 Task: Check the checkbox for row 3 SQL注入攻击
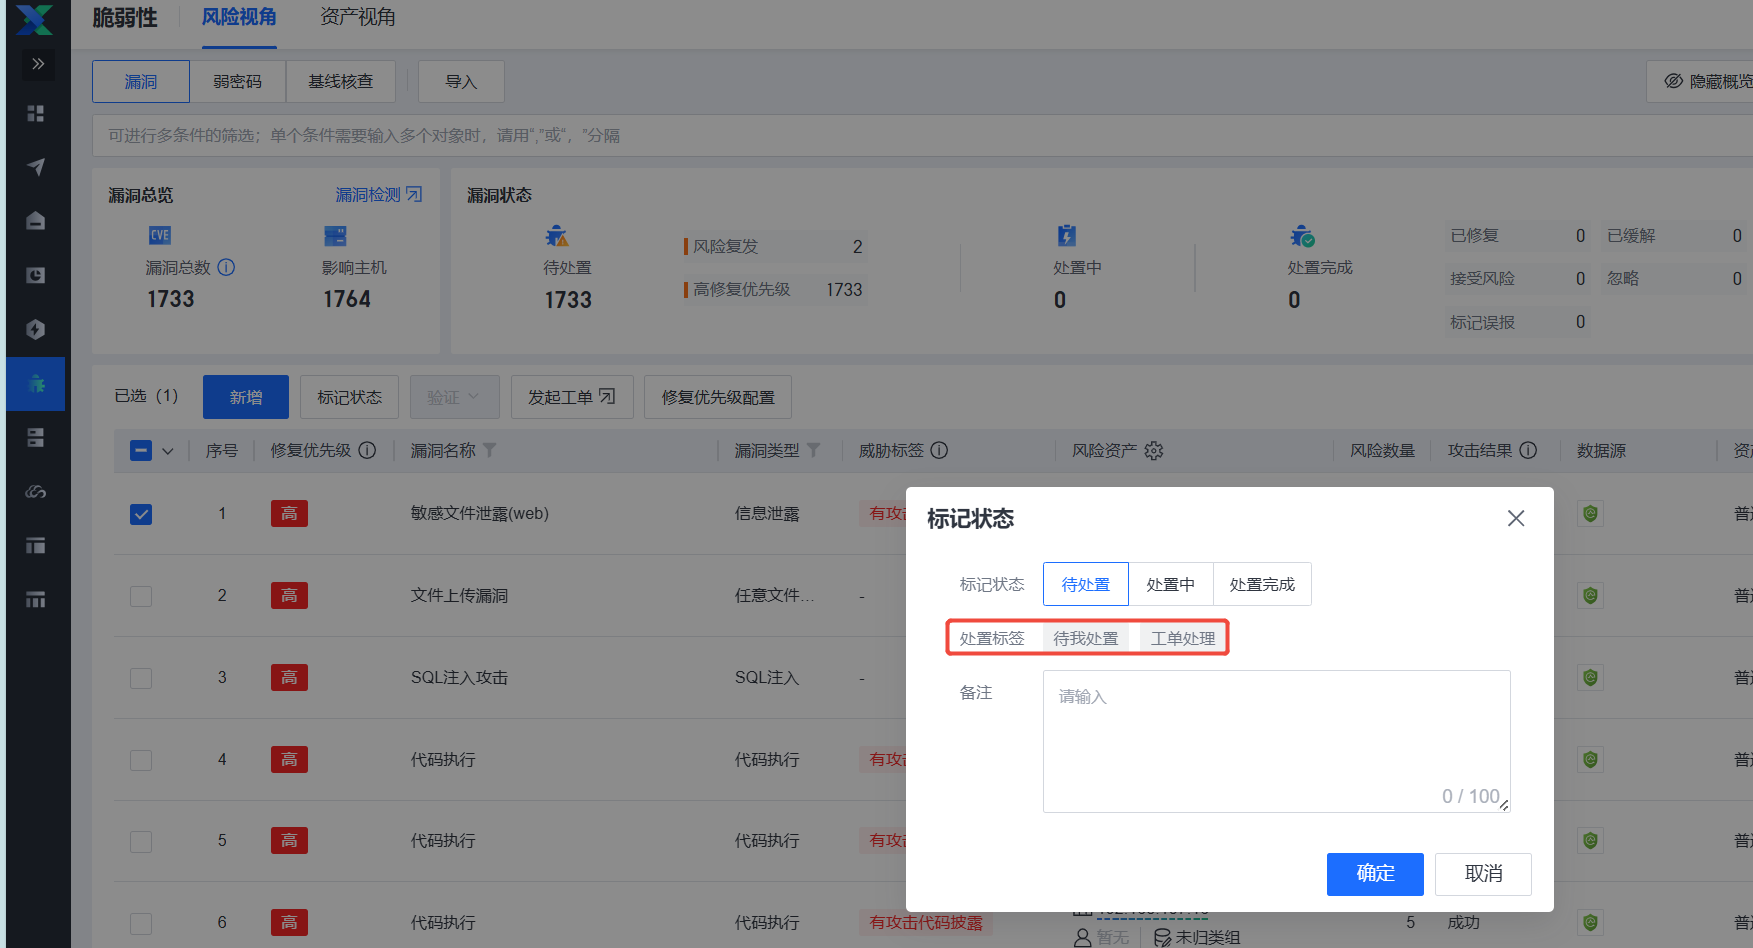click(141, 678)
